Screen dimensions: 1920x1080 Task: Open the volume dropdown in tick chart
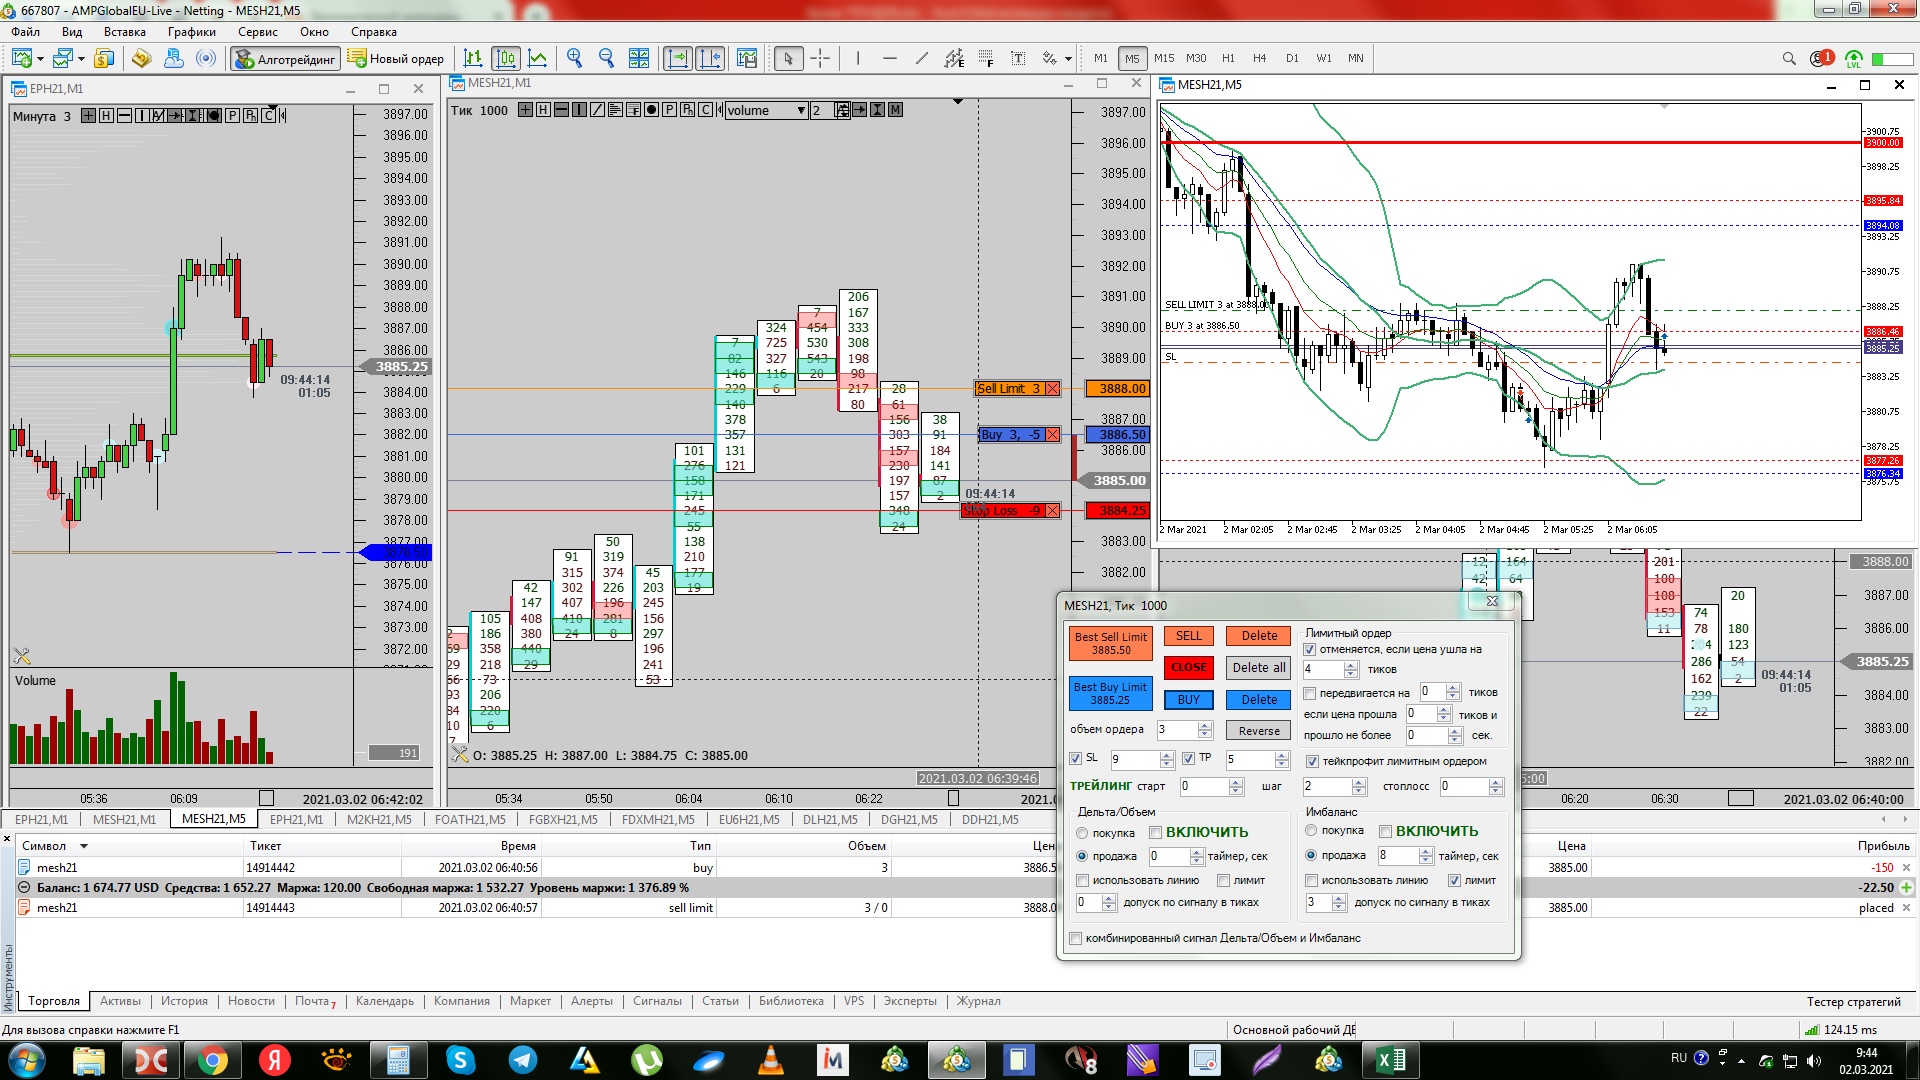801,111
